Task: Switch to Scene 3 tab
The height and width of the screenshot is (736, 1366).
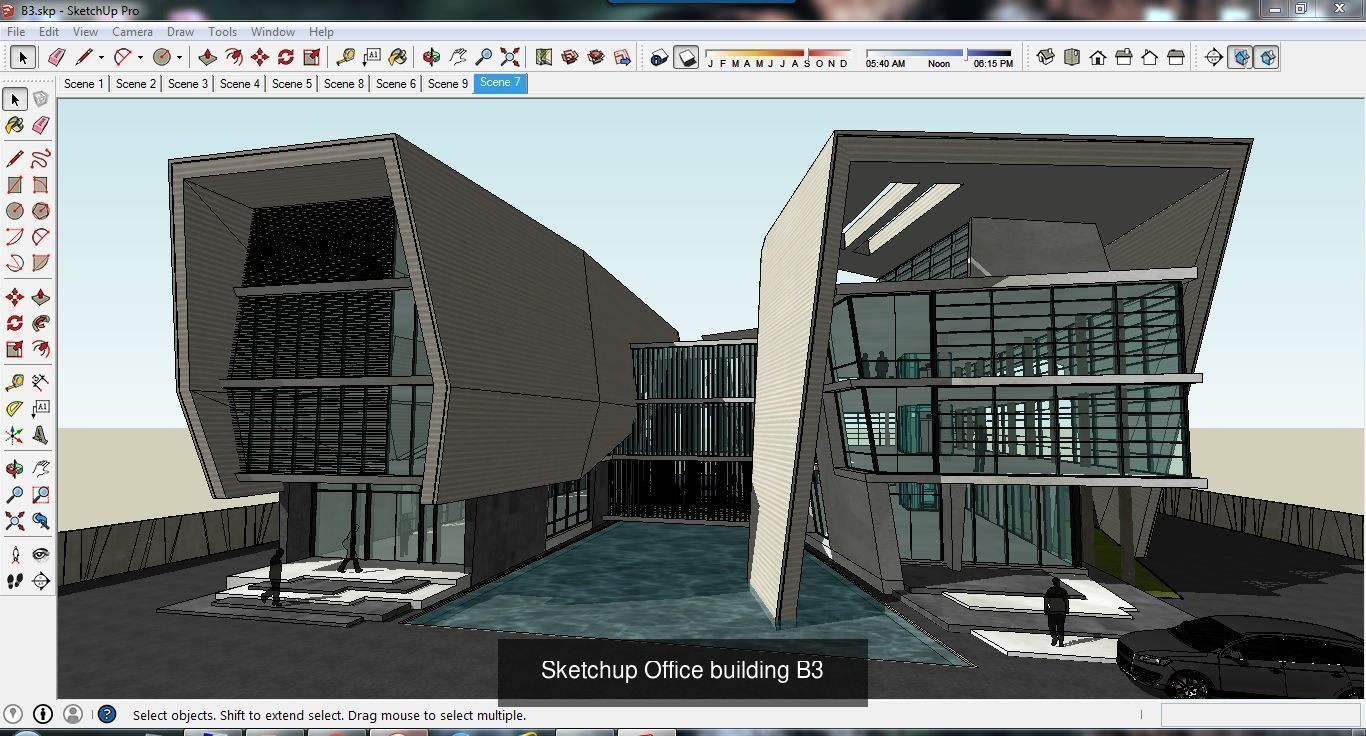Action: pos(187,84)
